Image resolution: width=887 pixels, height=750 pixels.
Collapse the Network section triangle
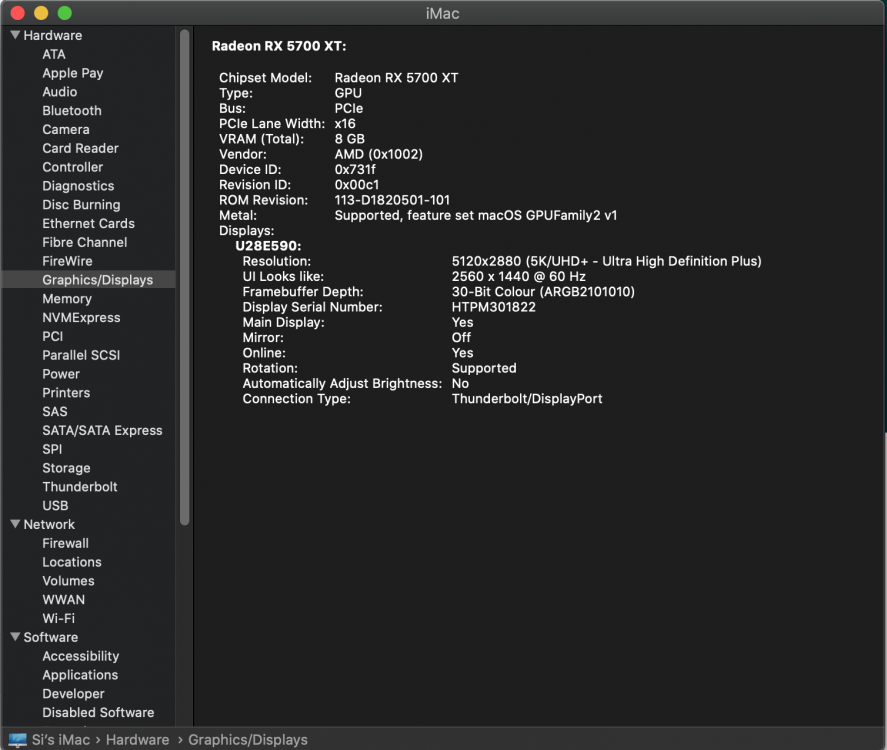tap(15, 524)
